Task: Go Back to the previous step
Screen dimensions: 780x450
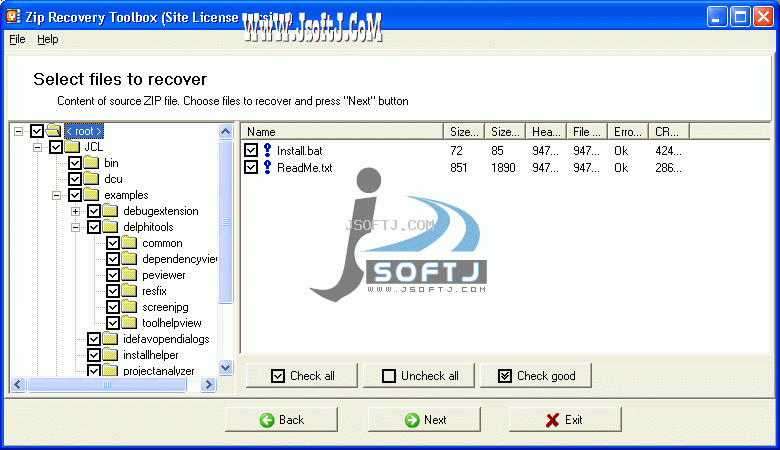Action: [x=282, y=420]
